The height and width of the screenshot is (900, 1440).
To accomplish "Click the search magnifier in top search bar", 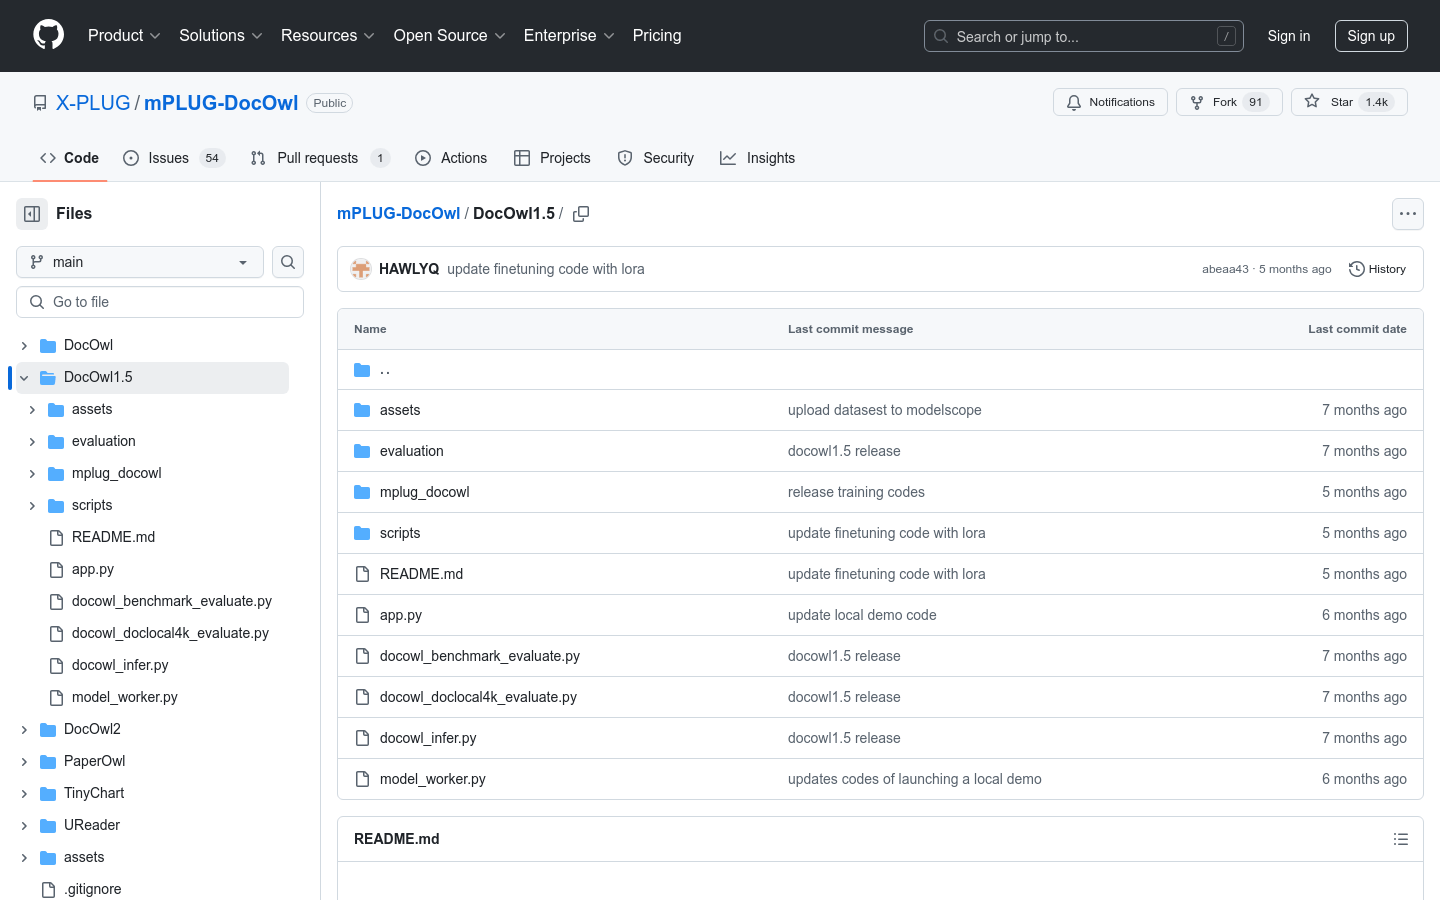I will click(941, 36).
